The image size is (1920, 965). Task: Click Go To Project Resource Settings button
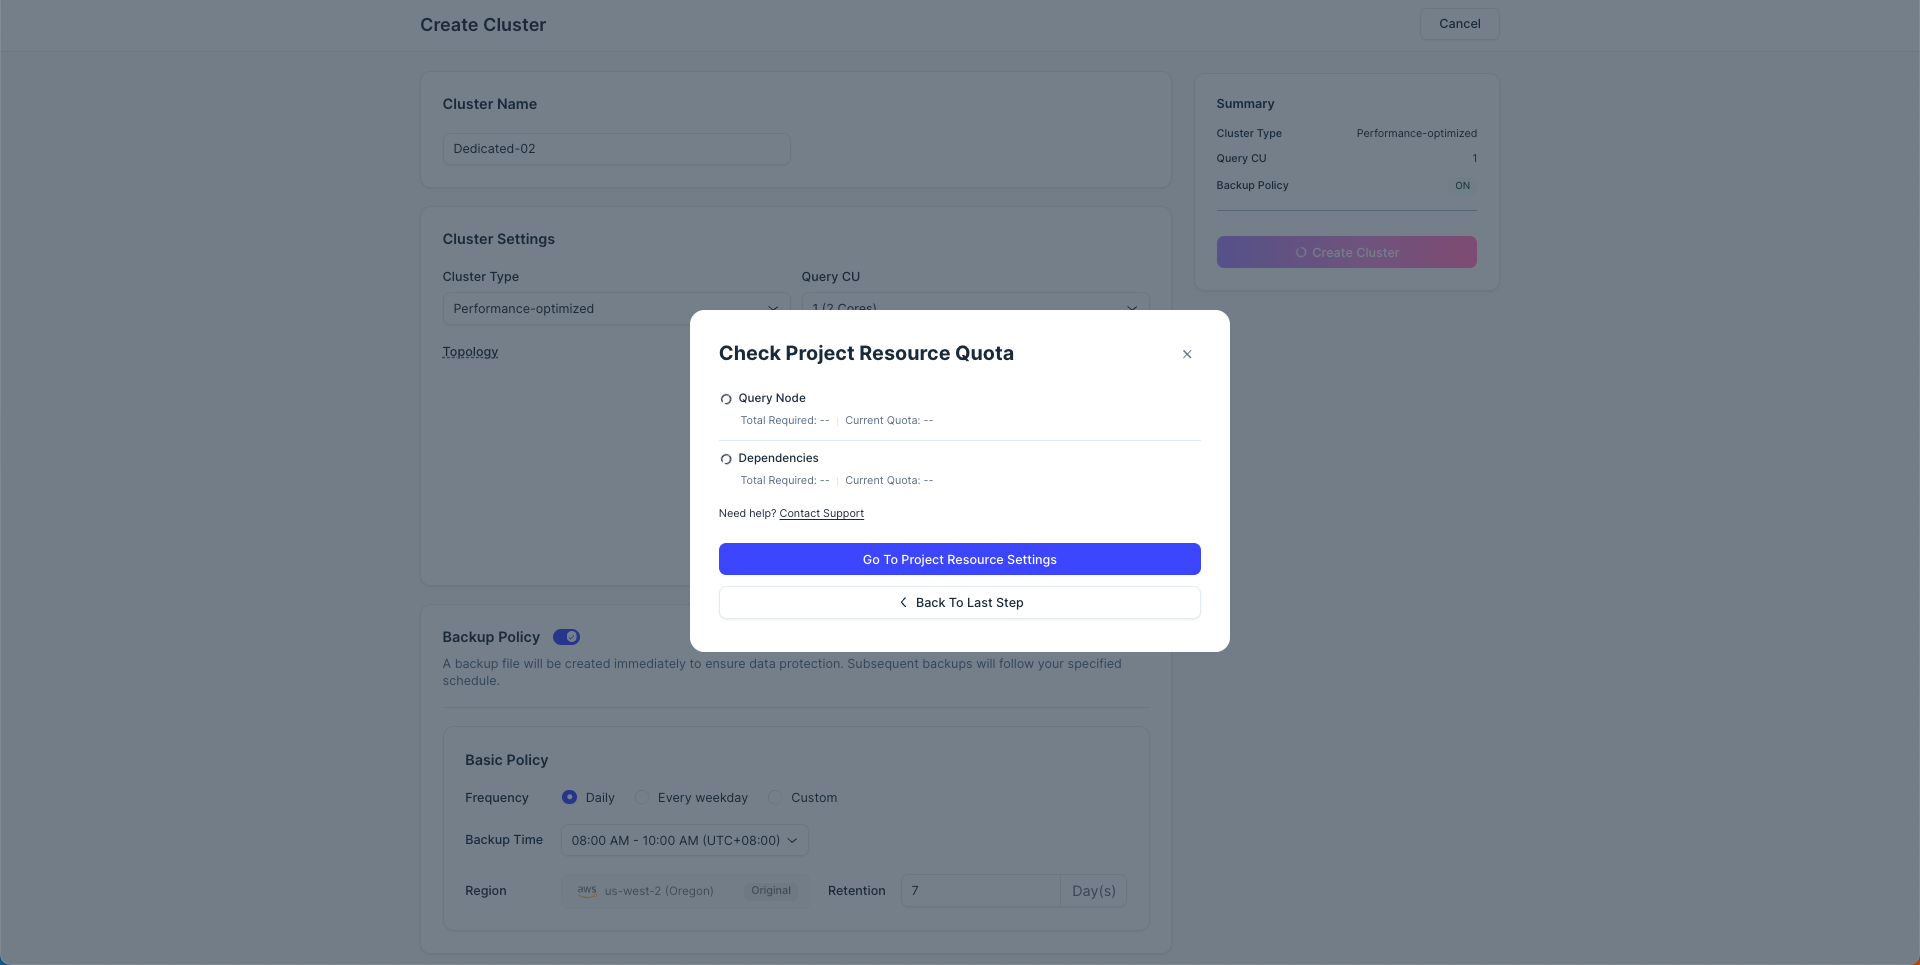pyautogui.click(x=959, y=559)
